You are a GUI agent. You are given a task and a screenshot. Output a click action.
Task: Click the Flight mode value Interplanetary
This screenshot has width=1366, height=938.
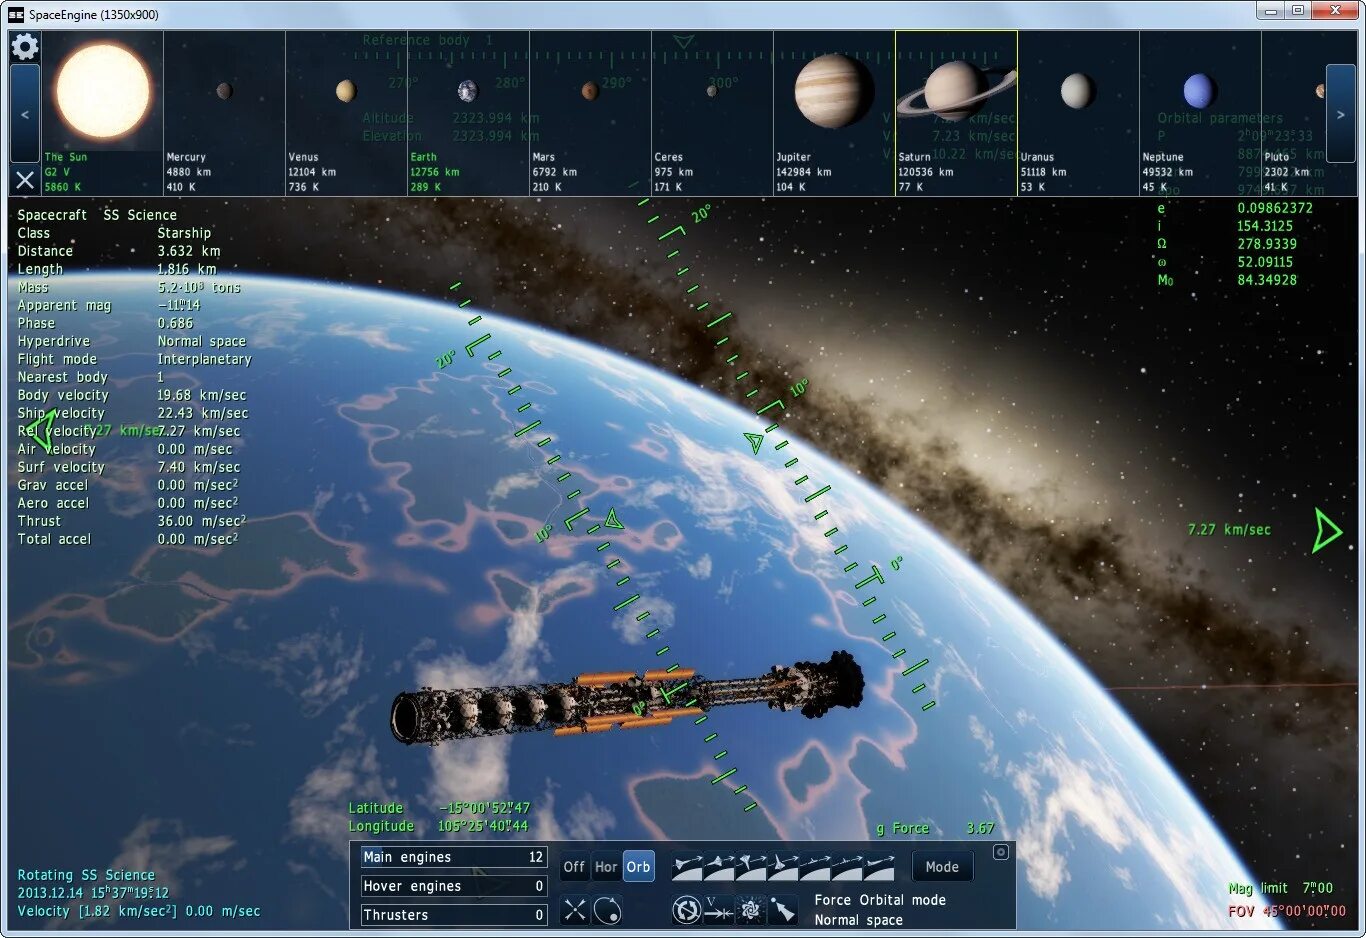coord(204,359)
